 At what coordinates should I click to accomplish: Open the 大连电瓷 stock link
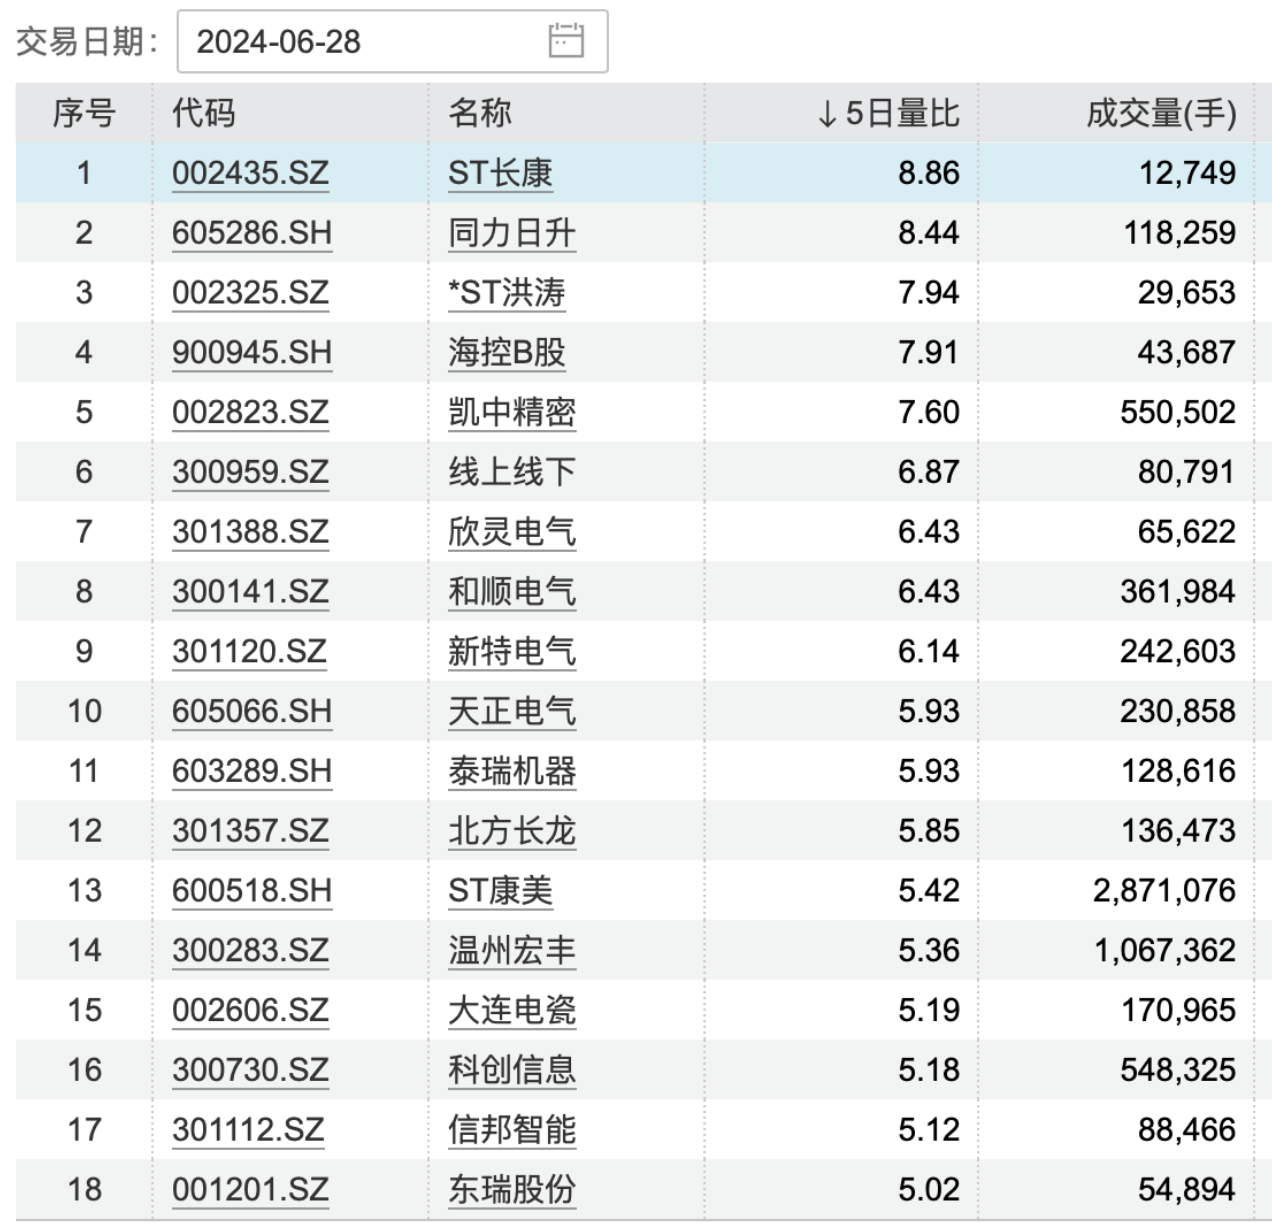(x=512, y=1011)
